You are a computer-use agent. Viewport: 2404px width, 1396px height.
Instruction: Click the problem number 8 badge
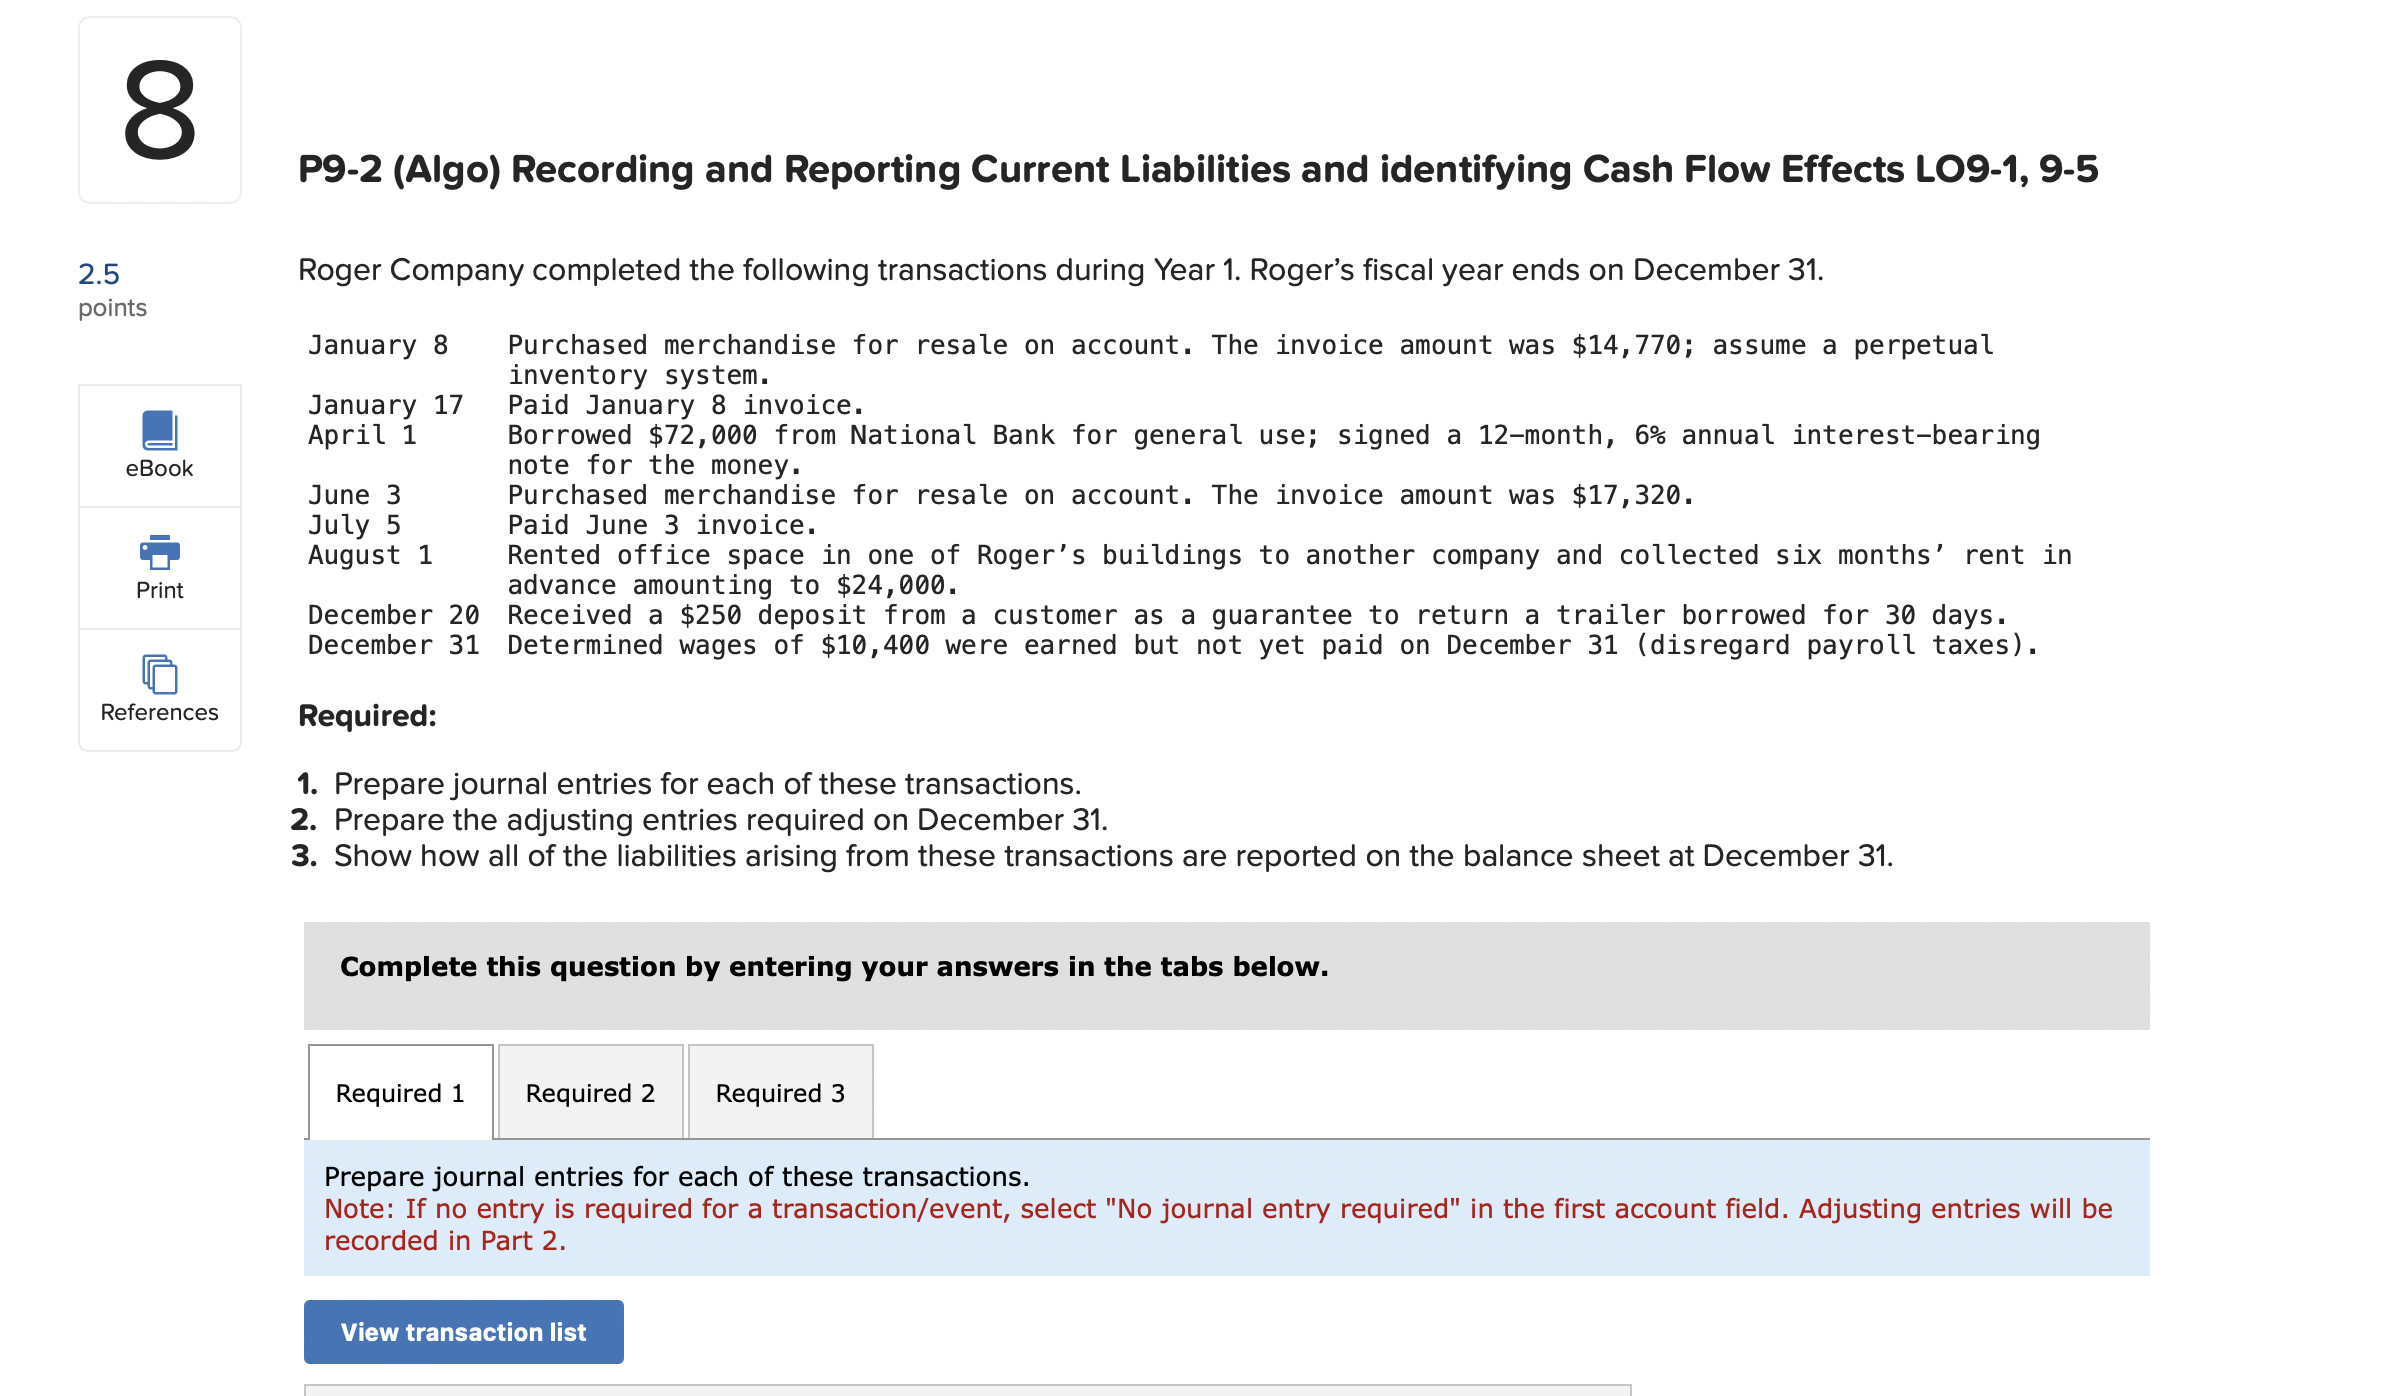coord(159,108)
